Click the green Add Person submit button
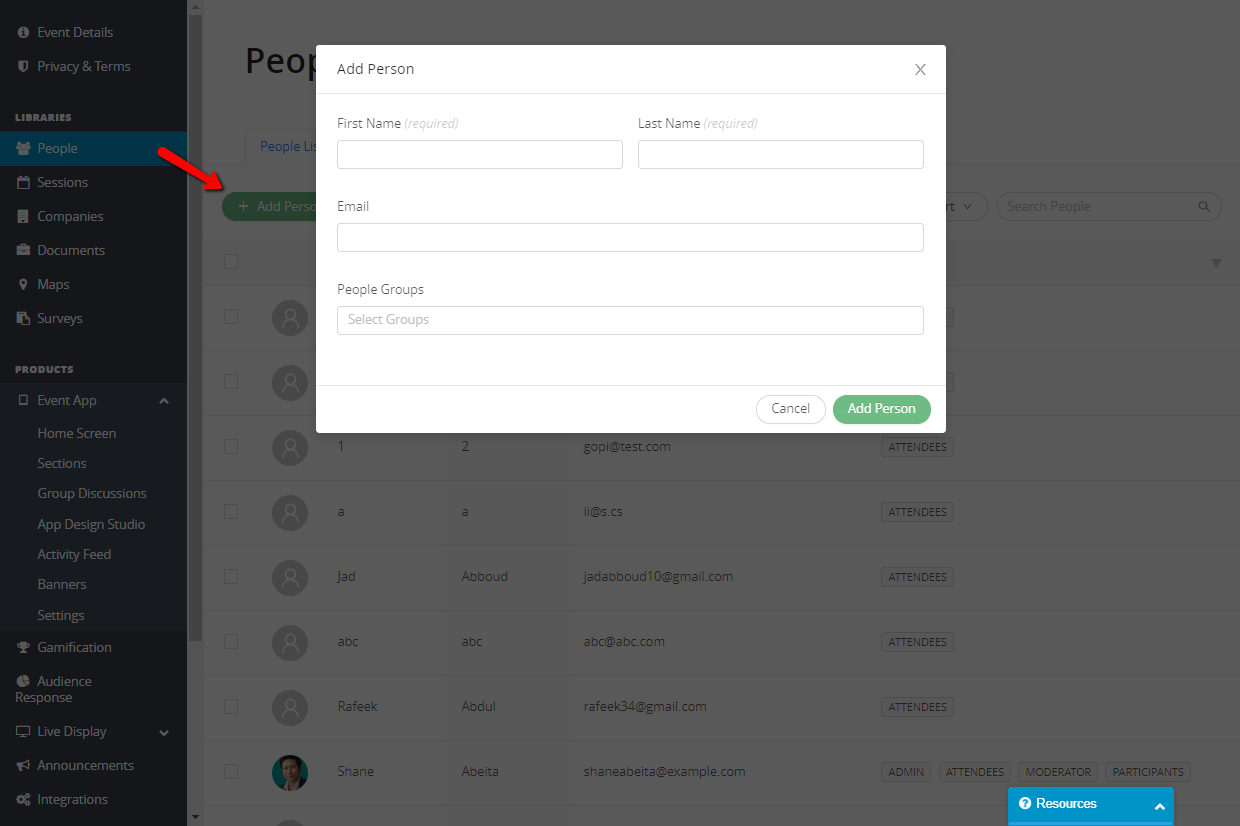 point(882,409)
